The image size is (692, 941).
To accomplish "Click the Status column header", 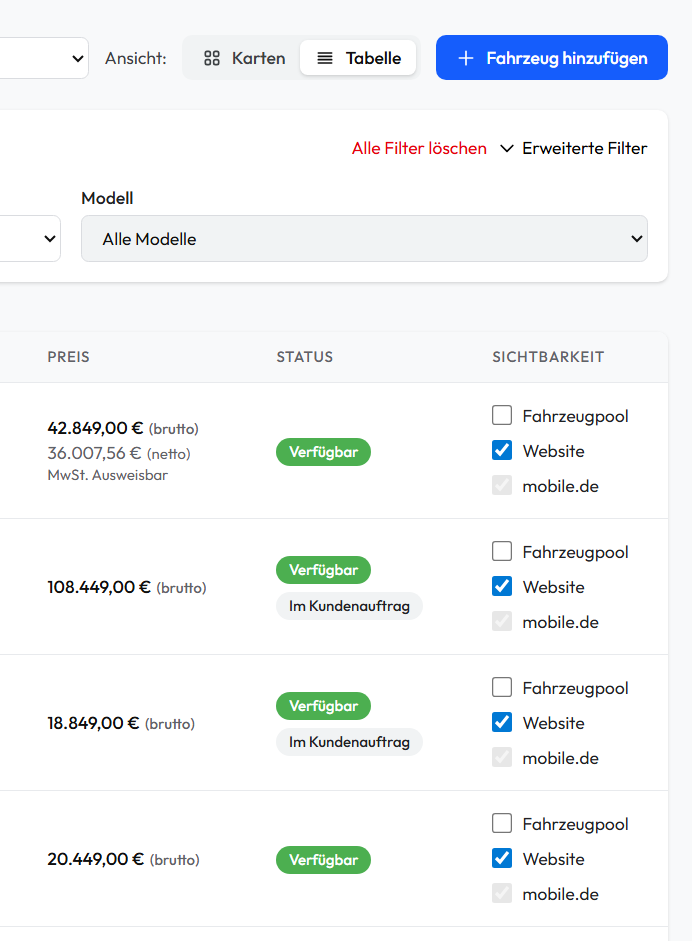I will click(305, 357).
